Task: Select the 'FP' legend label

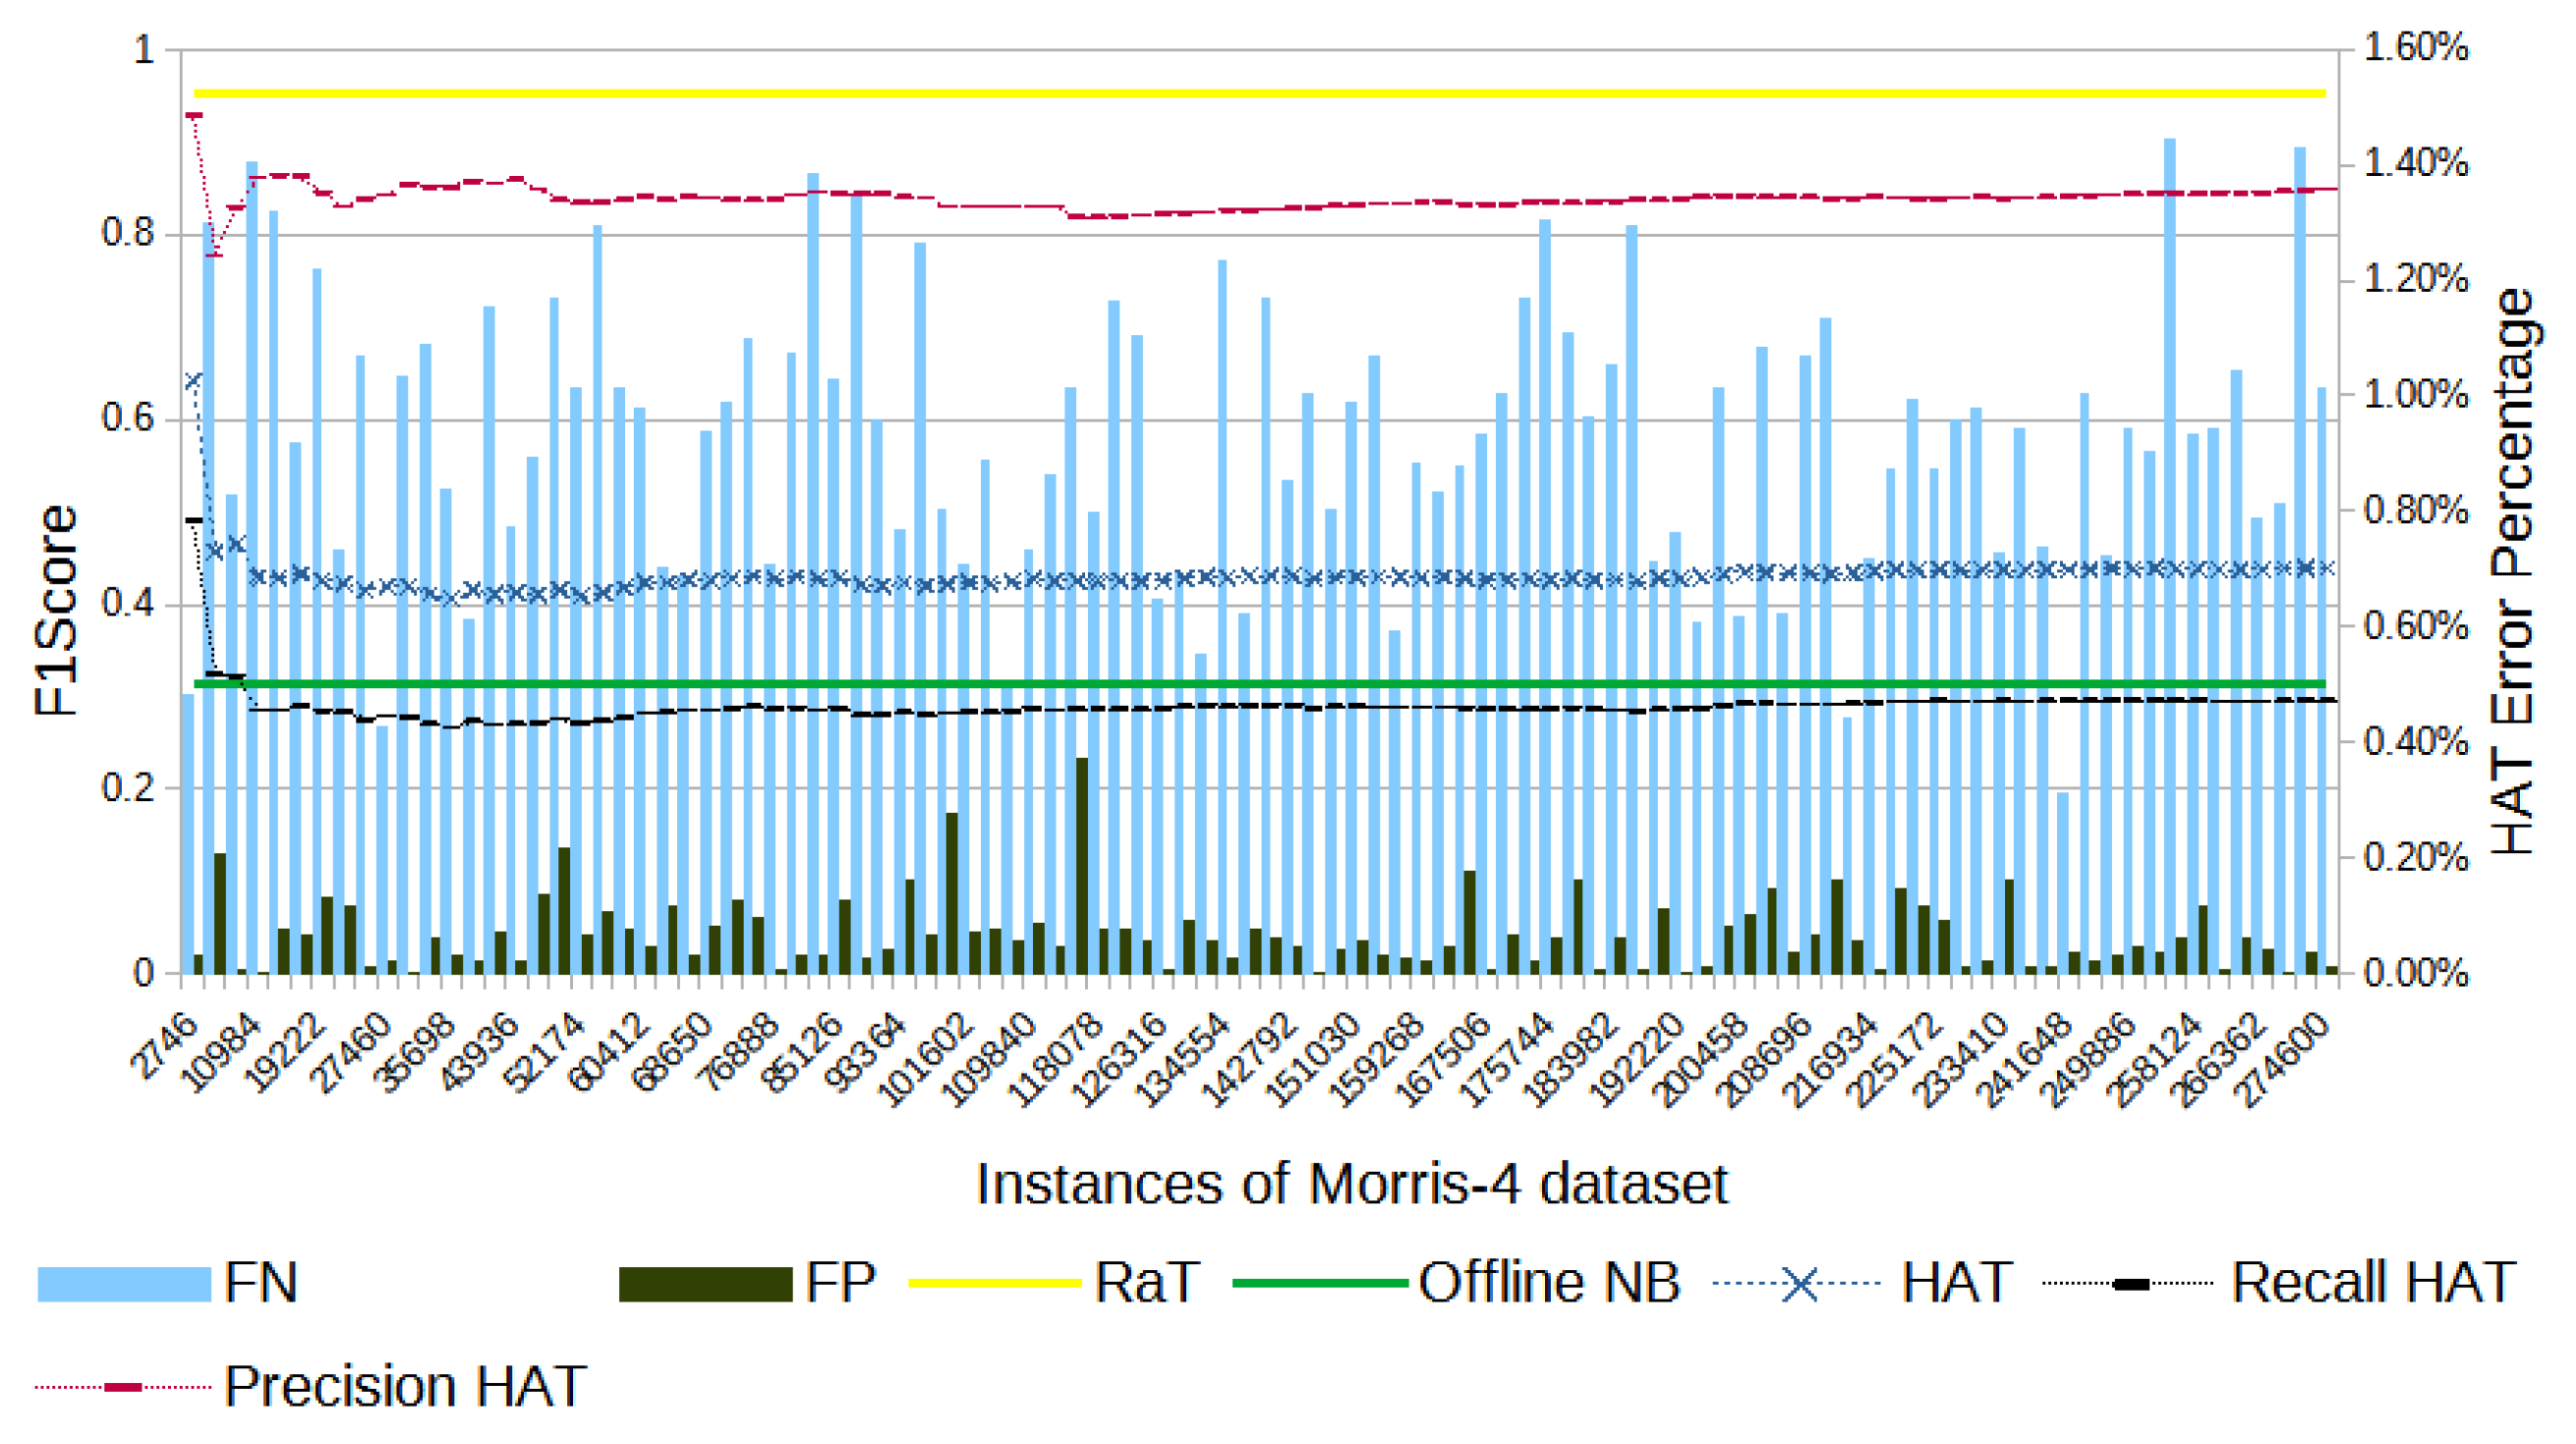Action: coord(840,1283)
